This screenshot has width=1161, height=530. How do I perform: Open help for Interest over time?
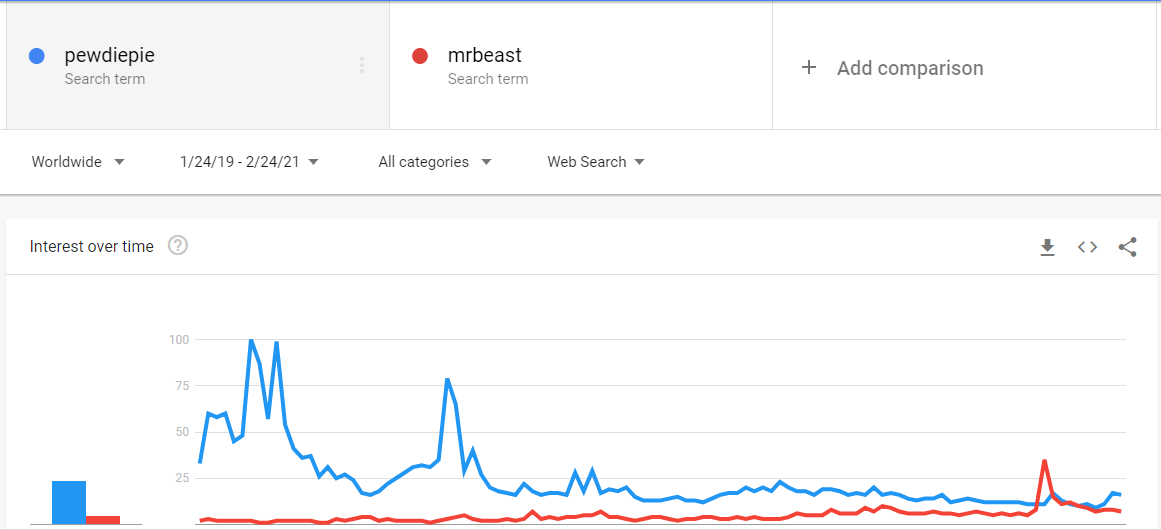pyautogui.click(x=178, y=245)
